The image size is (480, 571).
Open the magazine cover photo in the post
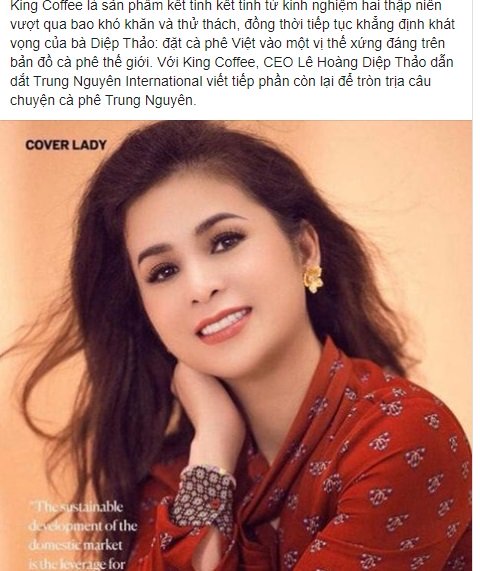pos(236,345)
